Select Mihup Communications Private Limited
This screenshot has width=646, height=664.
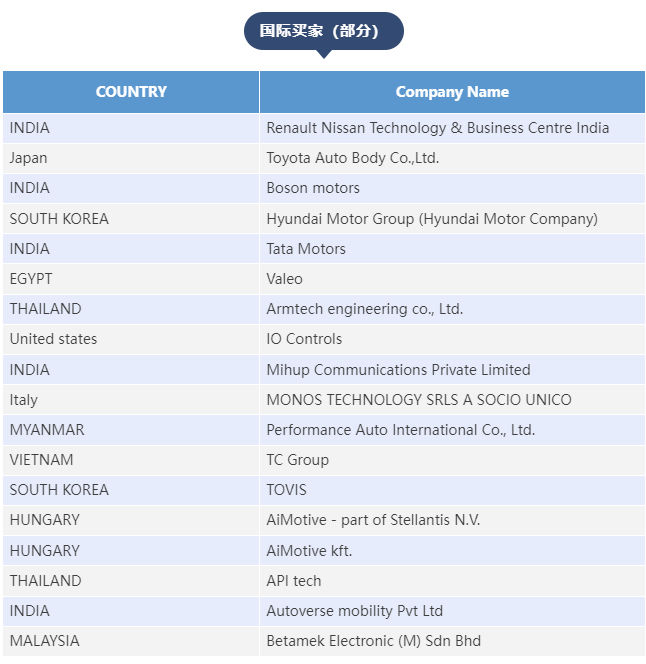pyautogui.click(x=398, y=370)
